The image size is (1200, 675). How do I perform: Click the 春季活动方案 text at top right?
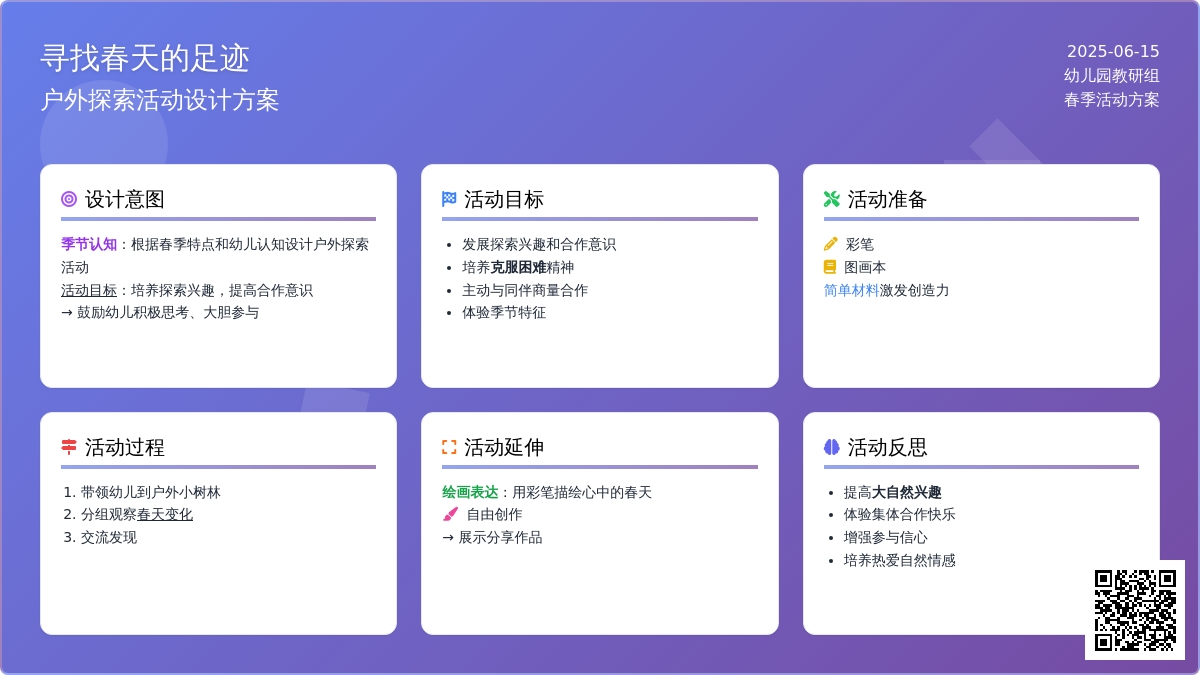tap(1112, 99)
